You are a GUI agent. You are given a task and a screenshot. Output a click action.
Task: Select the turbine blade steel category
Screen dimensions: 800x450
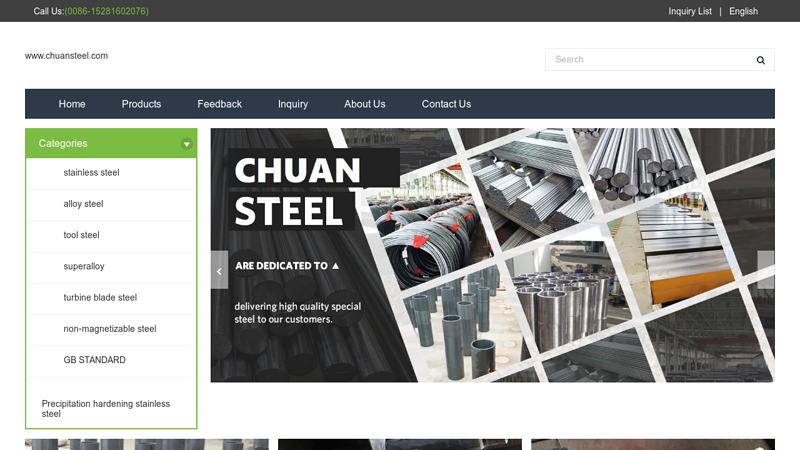tap(100, 297)
